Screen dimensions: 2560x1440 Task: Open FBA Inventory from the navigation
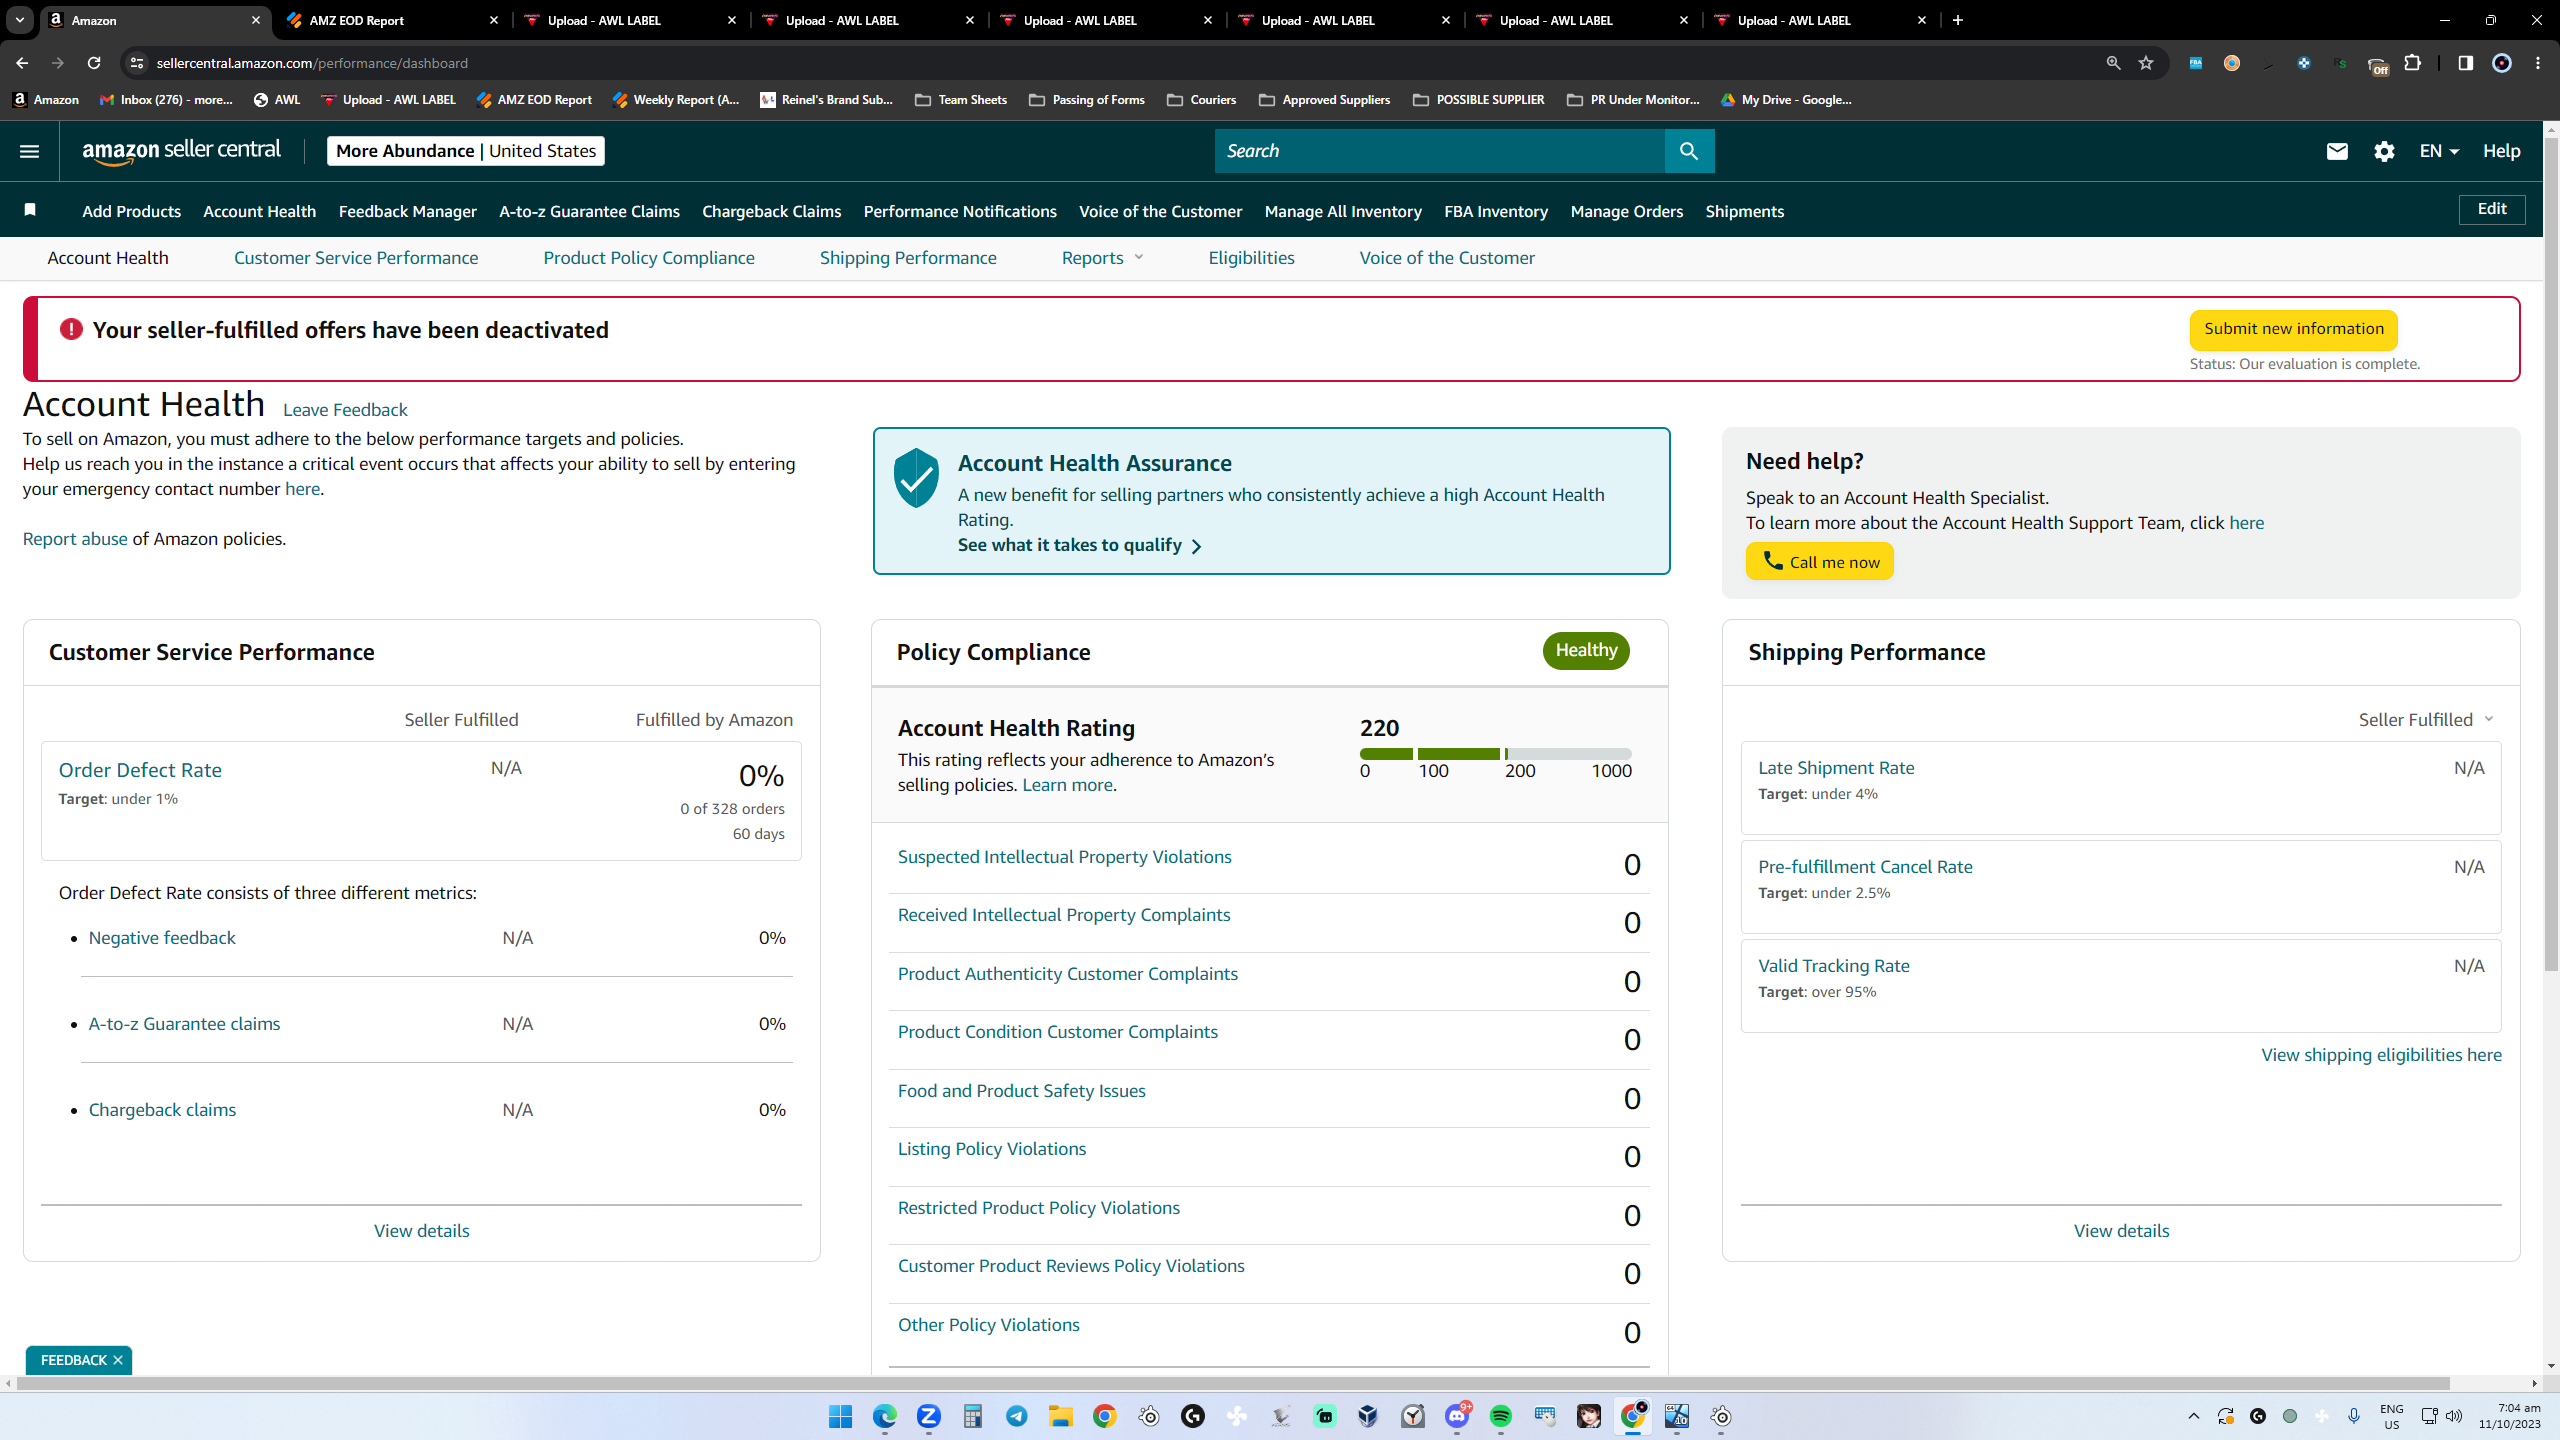[x=1496, y=211]
